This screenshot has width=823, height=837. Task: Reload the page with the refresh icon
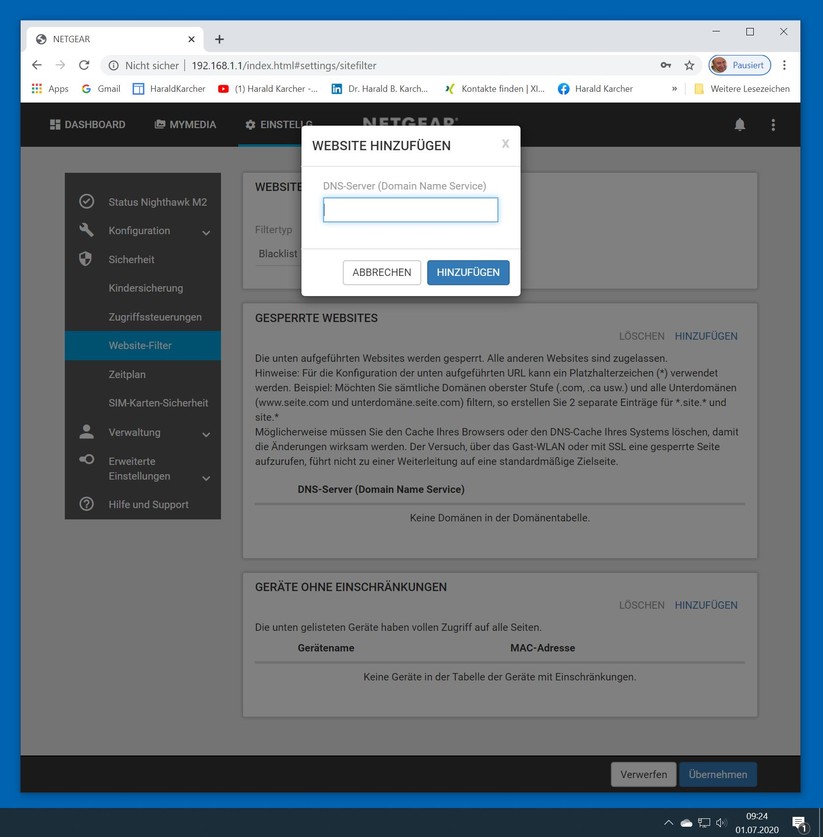[x=84, y=65]
